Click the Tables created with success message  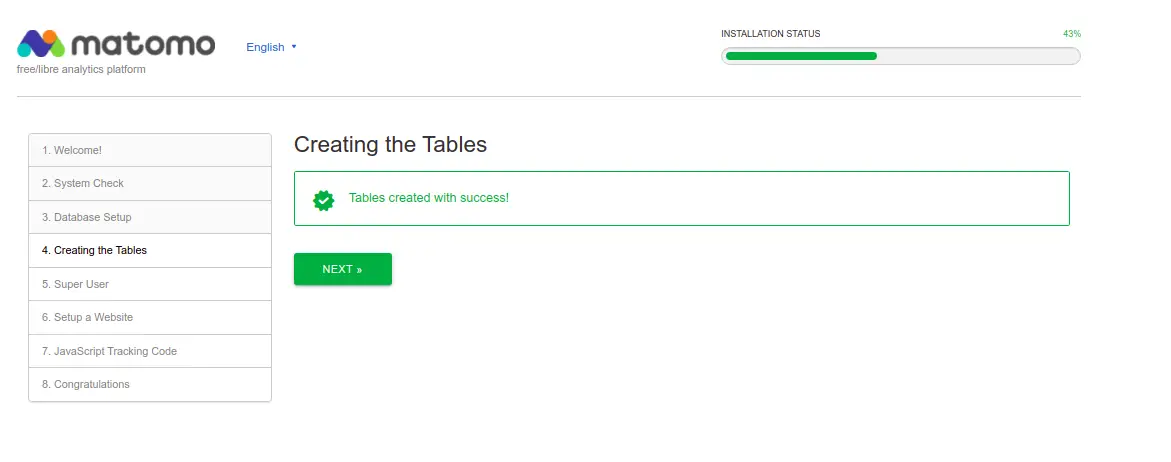429,199
